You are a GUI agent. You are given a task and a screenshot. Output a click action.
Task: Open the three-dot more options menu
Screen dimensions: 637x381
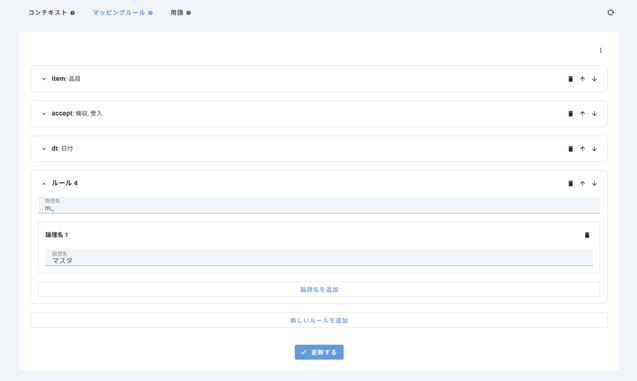click(600, 50)
